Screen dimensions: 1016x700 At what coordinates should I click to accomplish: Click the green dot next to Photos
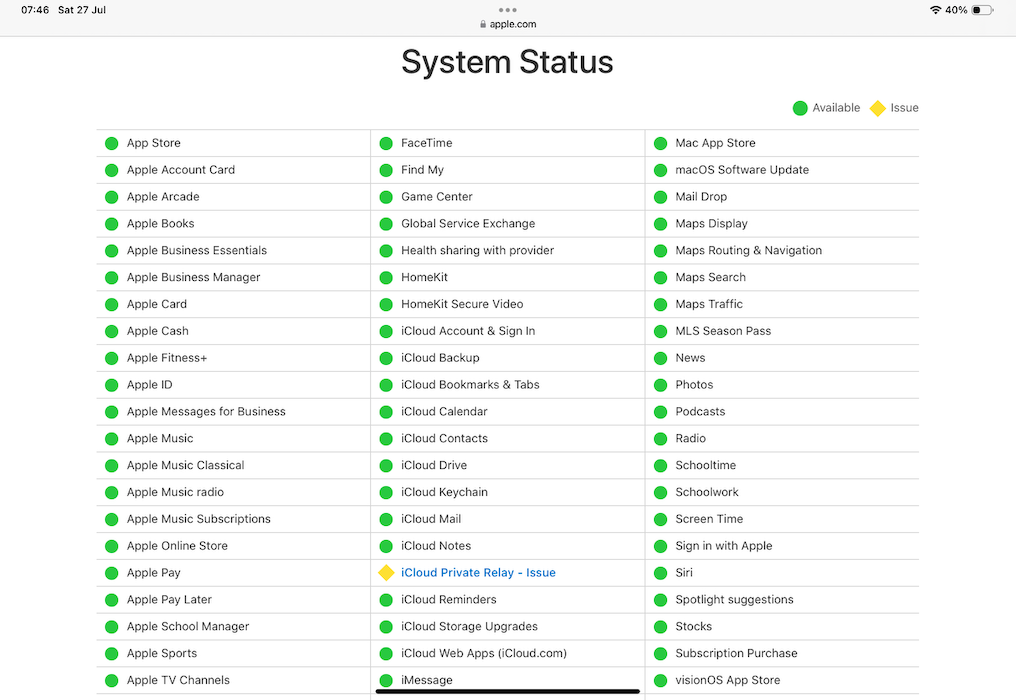click(660, 385)
